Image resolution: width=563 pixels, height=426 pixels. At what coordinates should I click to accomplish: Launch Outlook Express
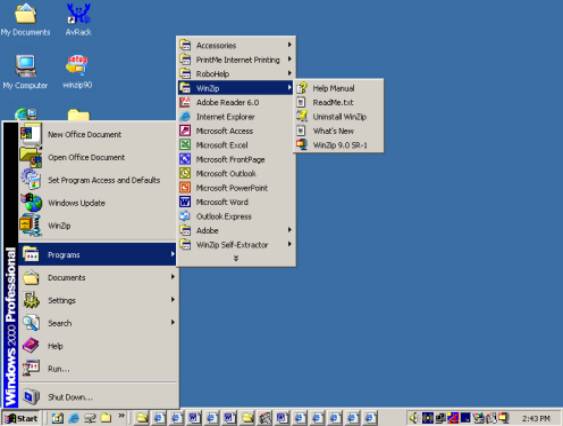236,216
